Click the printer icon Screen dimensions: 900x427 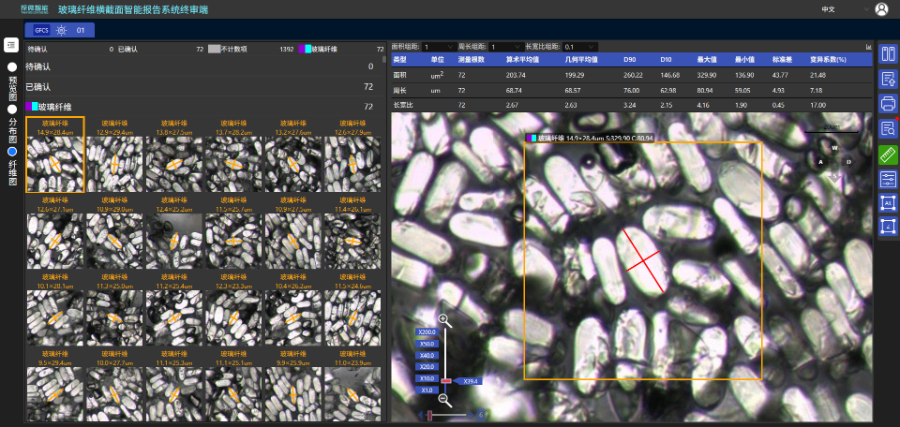click(887, 104)
